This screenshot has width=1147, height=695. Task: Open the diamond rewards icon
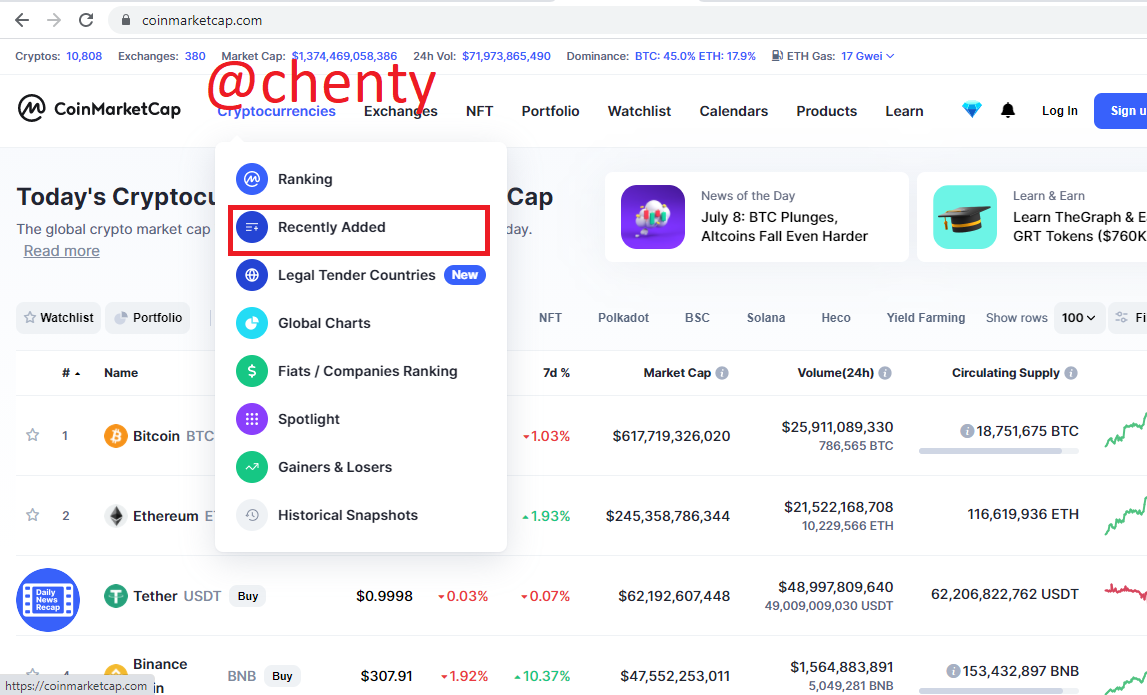click(971, 110)
